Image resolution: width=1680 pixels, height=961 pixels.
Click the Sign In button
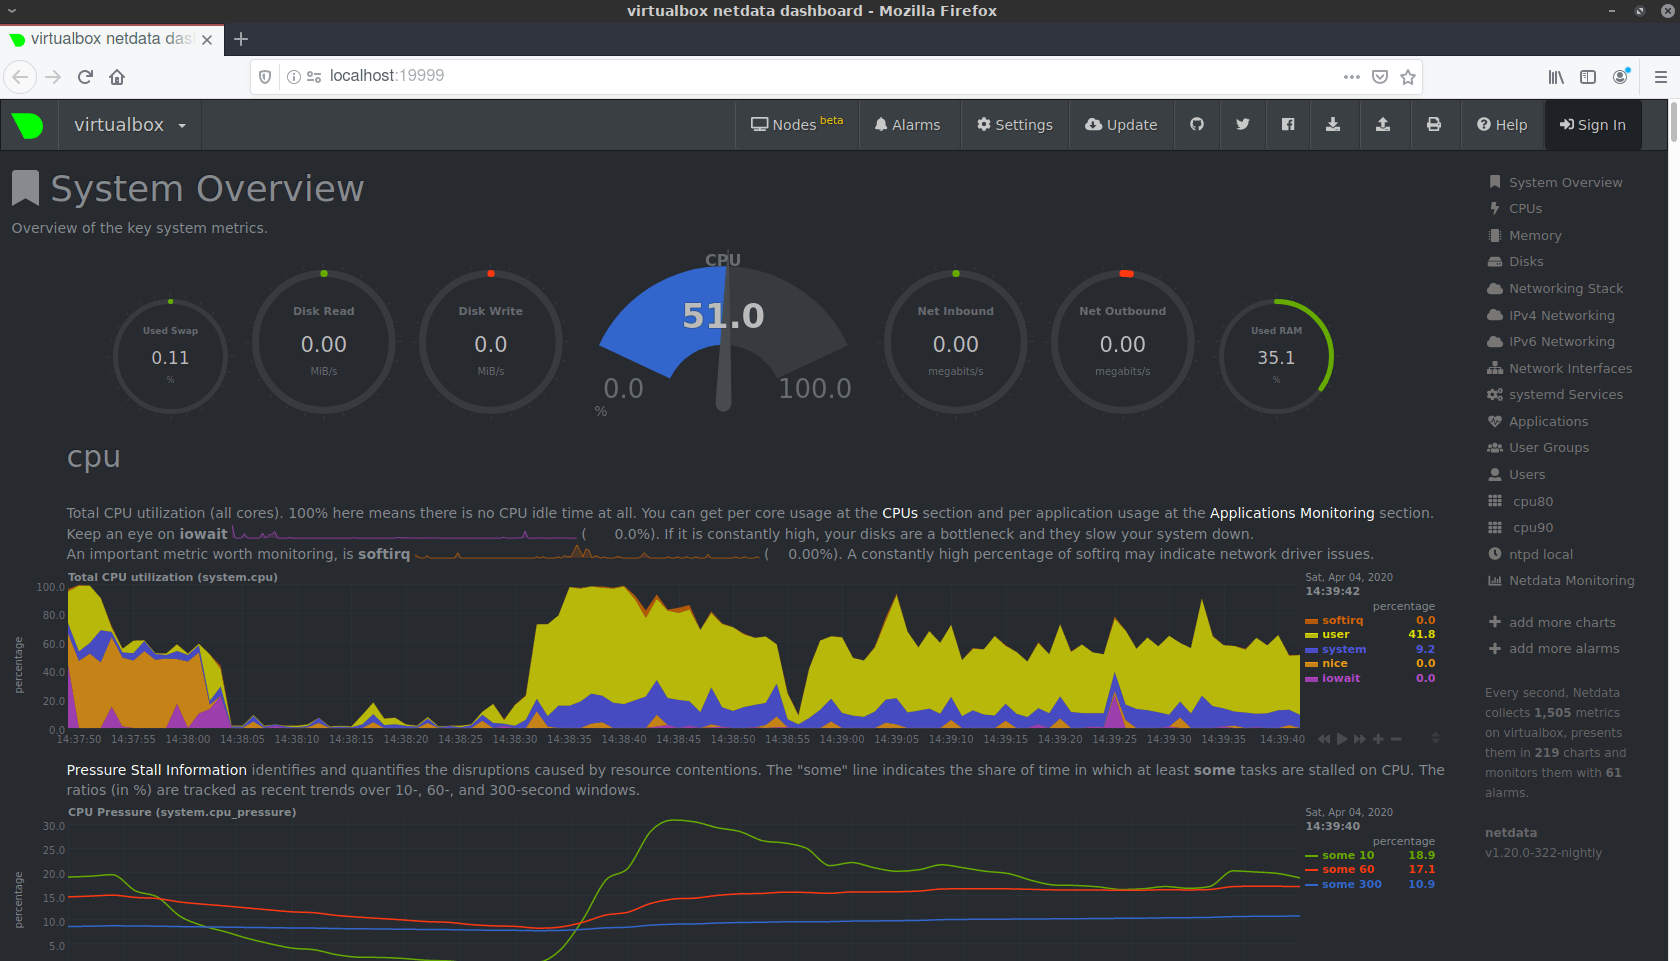tap(1593, 125)
